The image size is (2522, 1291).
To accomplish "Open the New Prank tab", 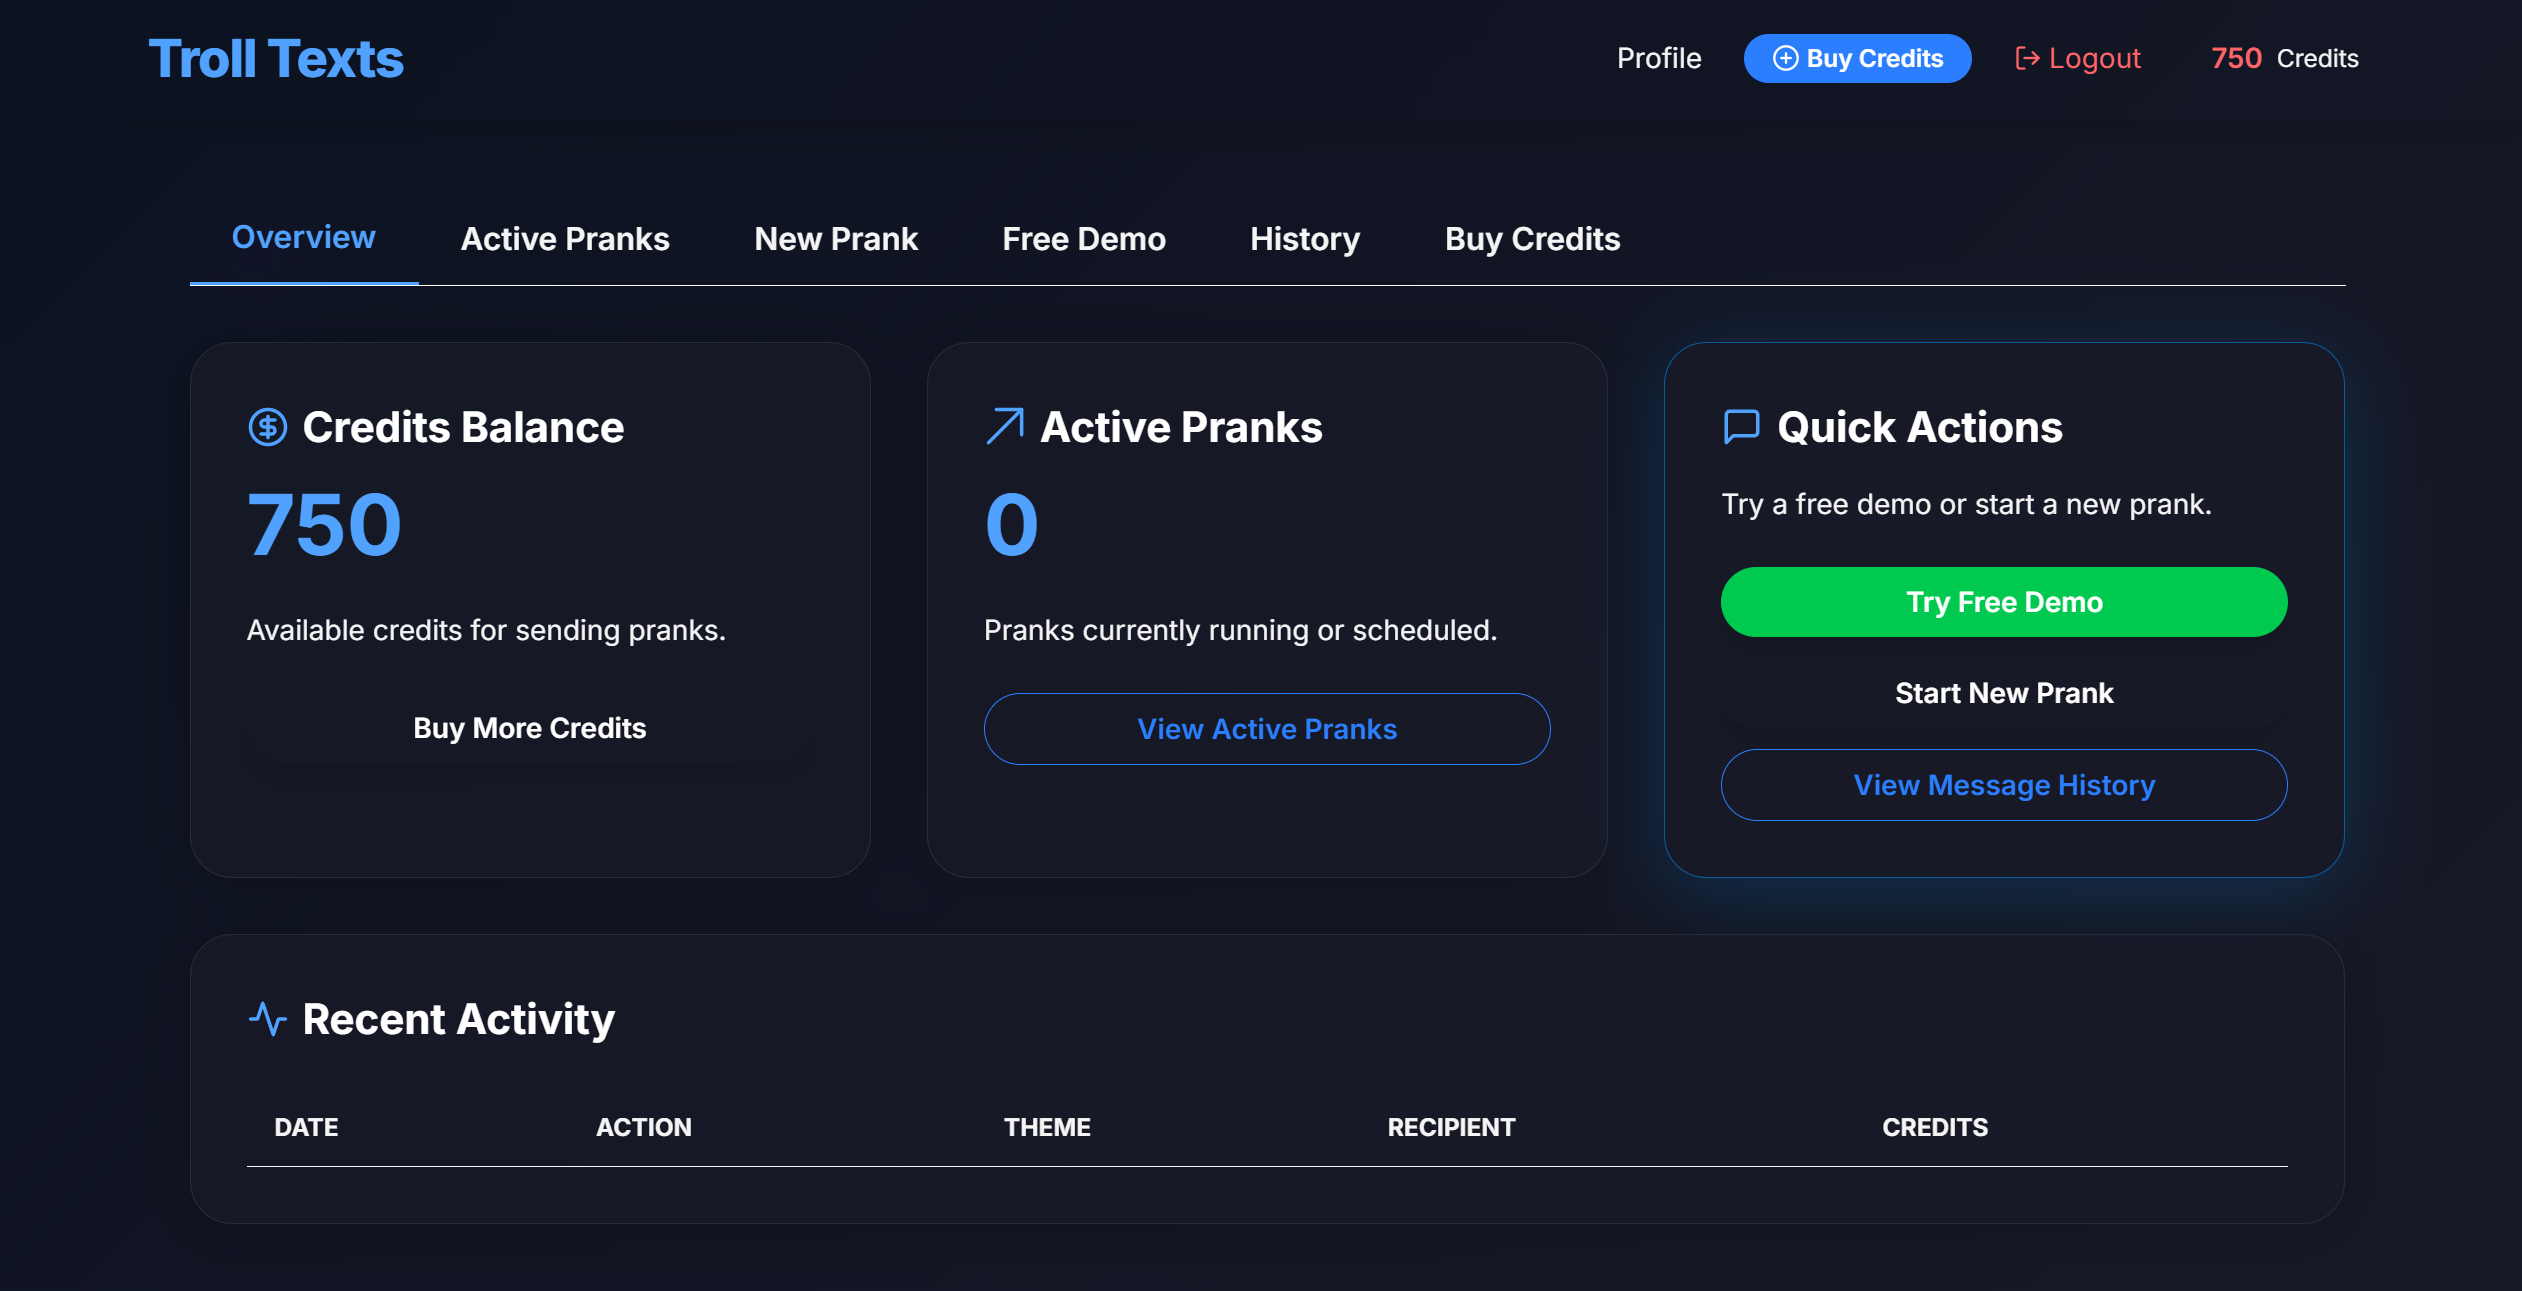I will pyautogui.click(x=835, y=240).
